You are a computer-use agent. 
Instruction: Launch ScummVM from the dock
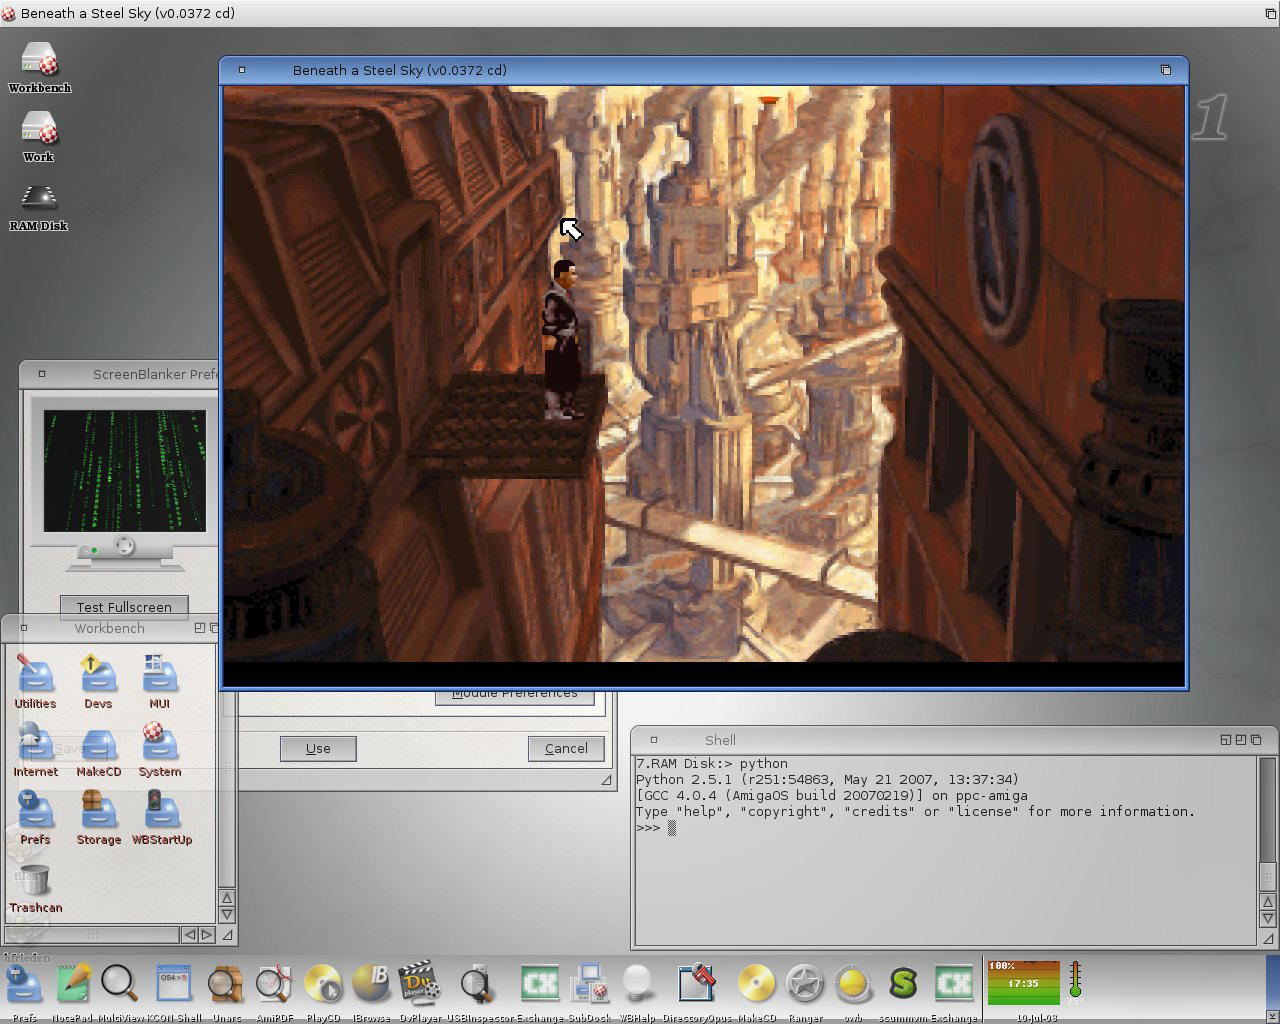pyautogui.click(x=903, y=984)
